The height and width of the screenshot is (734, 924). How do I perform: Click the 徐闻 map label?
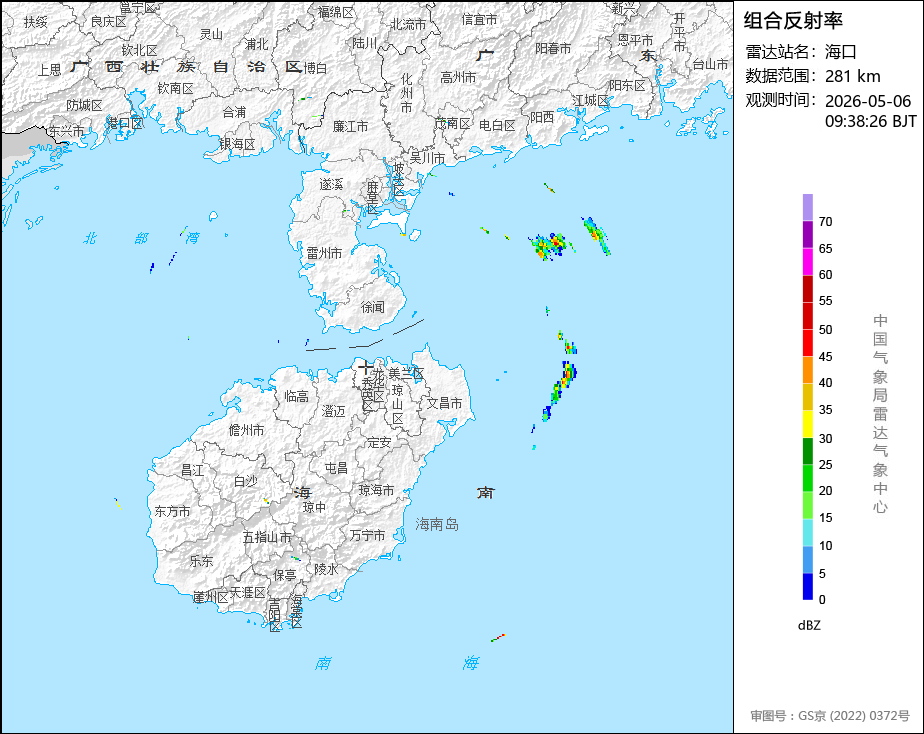(x=372, y=307)
